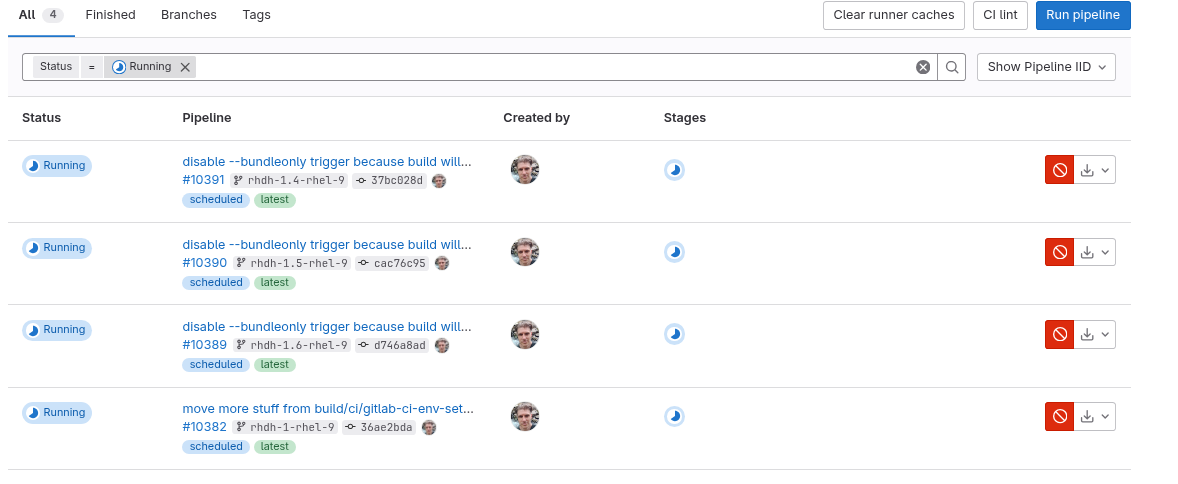Expand artifacts download dropdown for pipeline #10391
This screenshot has width=1178, height=484.
[x=1095, y=170]
